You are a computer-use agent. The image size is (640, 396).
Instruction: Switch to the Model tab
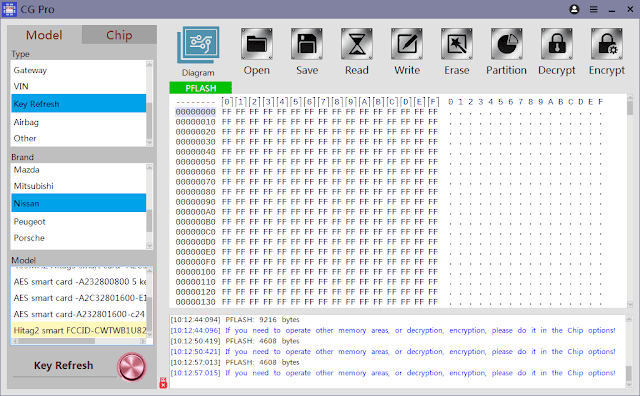(44, 35)
